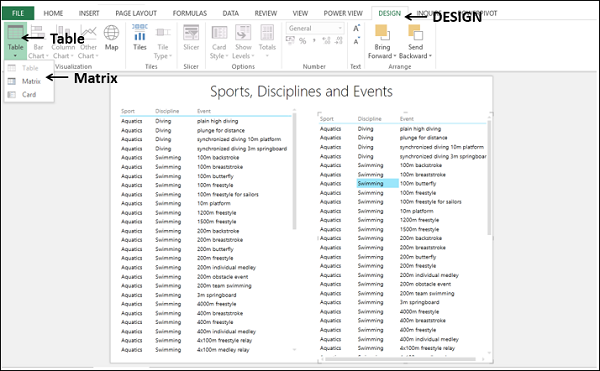Open the FILE tab
The height and width of the screenshot is (371, 600).
(x=18, y=13)
